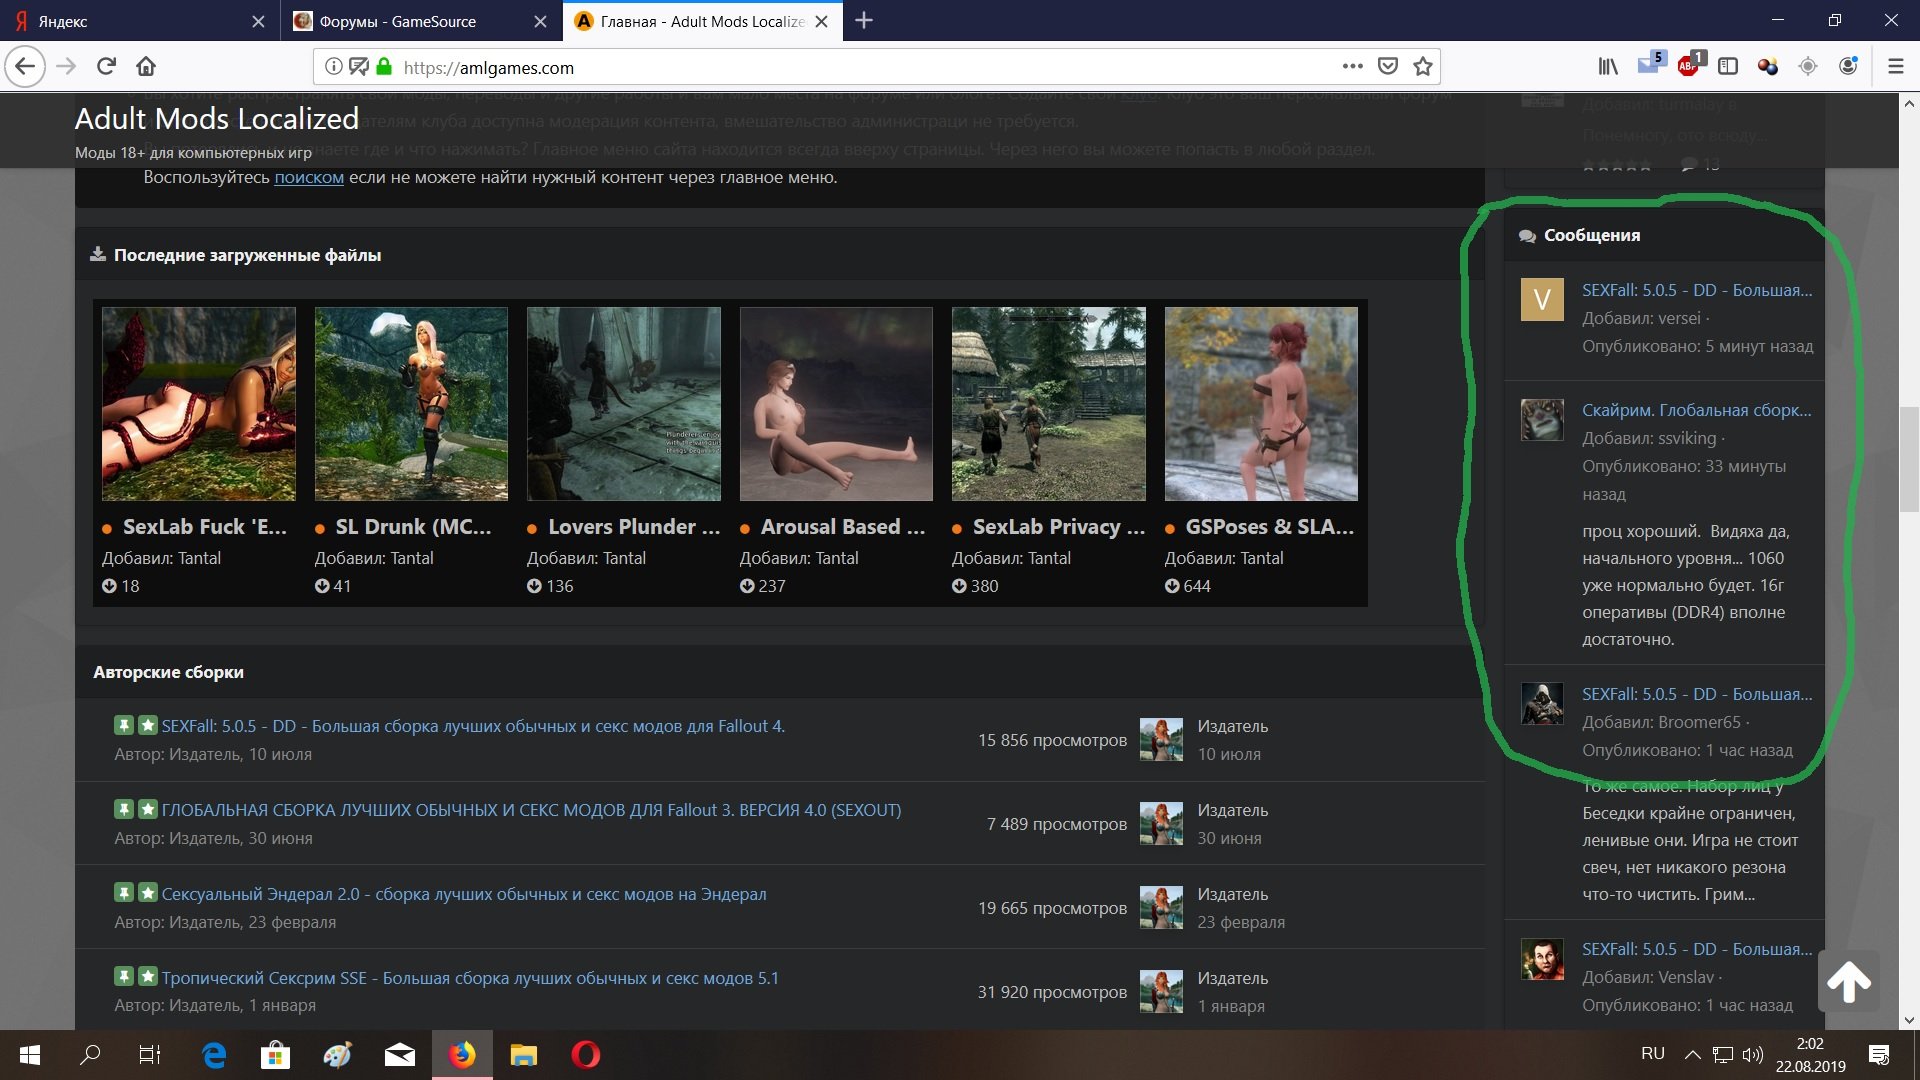
Task: Open Opera browser from the taskbar
Action: 586,1055
